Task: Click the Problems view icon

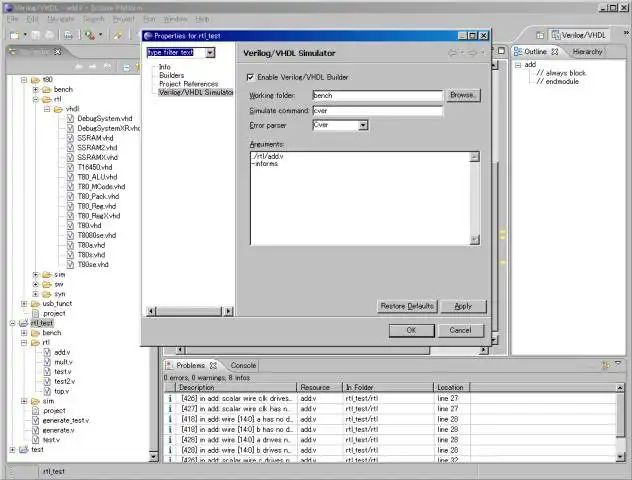Action: pyautogui.click(x=169, y=366)
